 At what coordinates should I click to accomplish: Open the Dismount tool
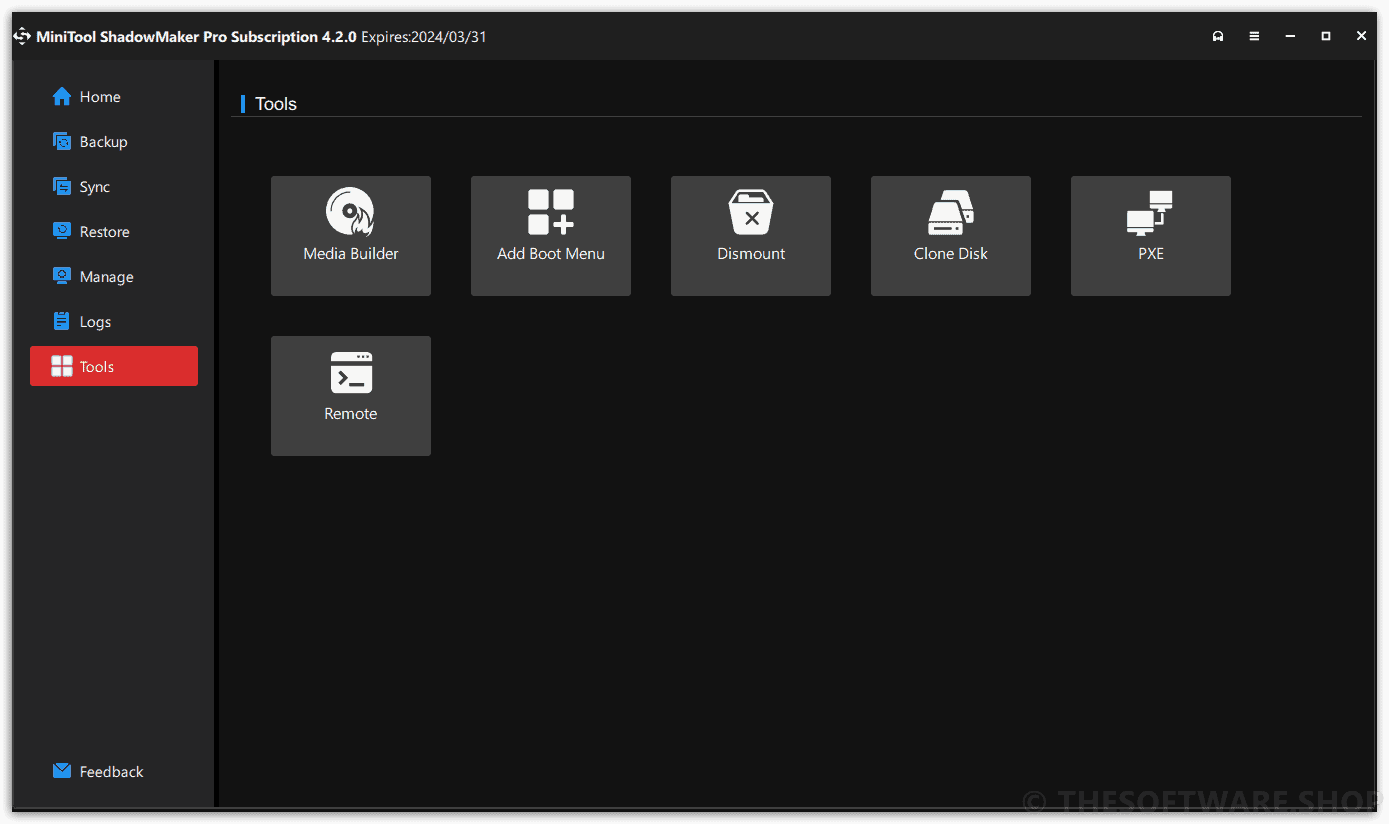tap(751, 236)
